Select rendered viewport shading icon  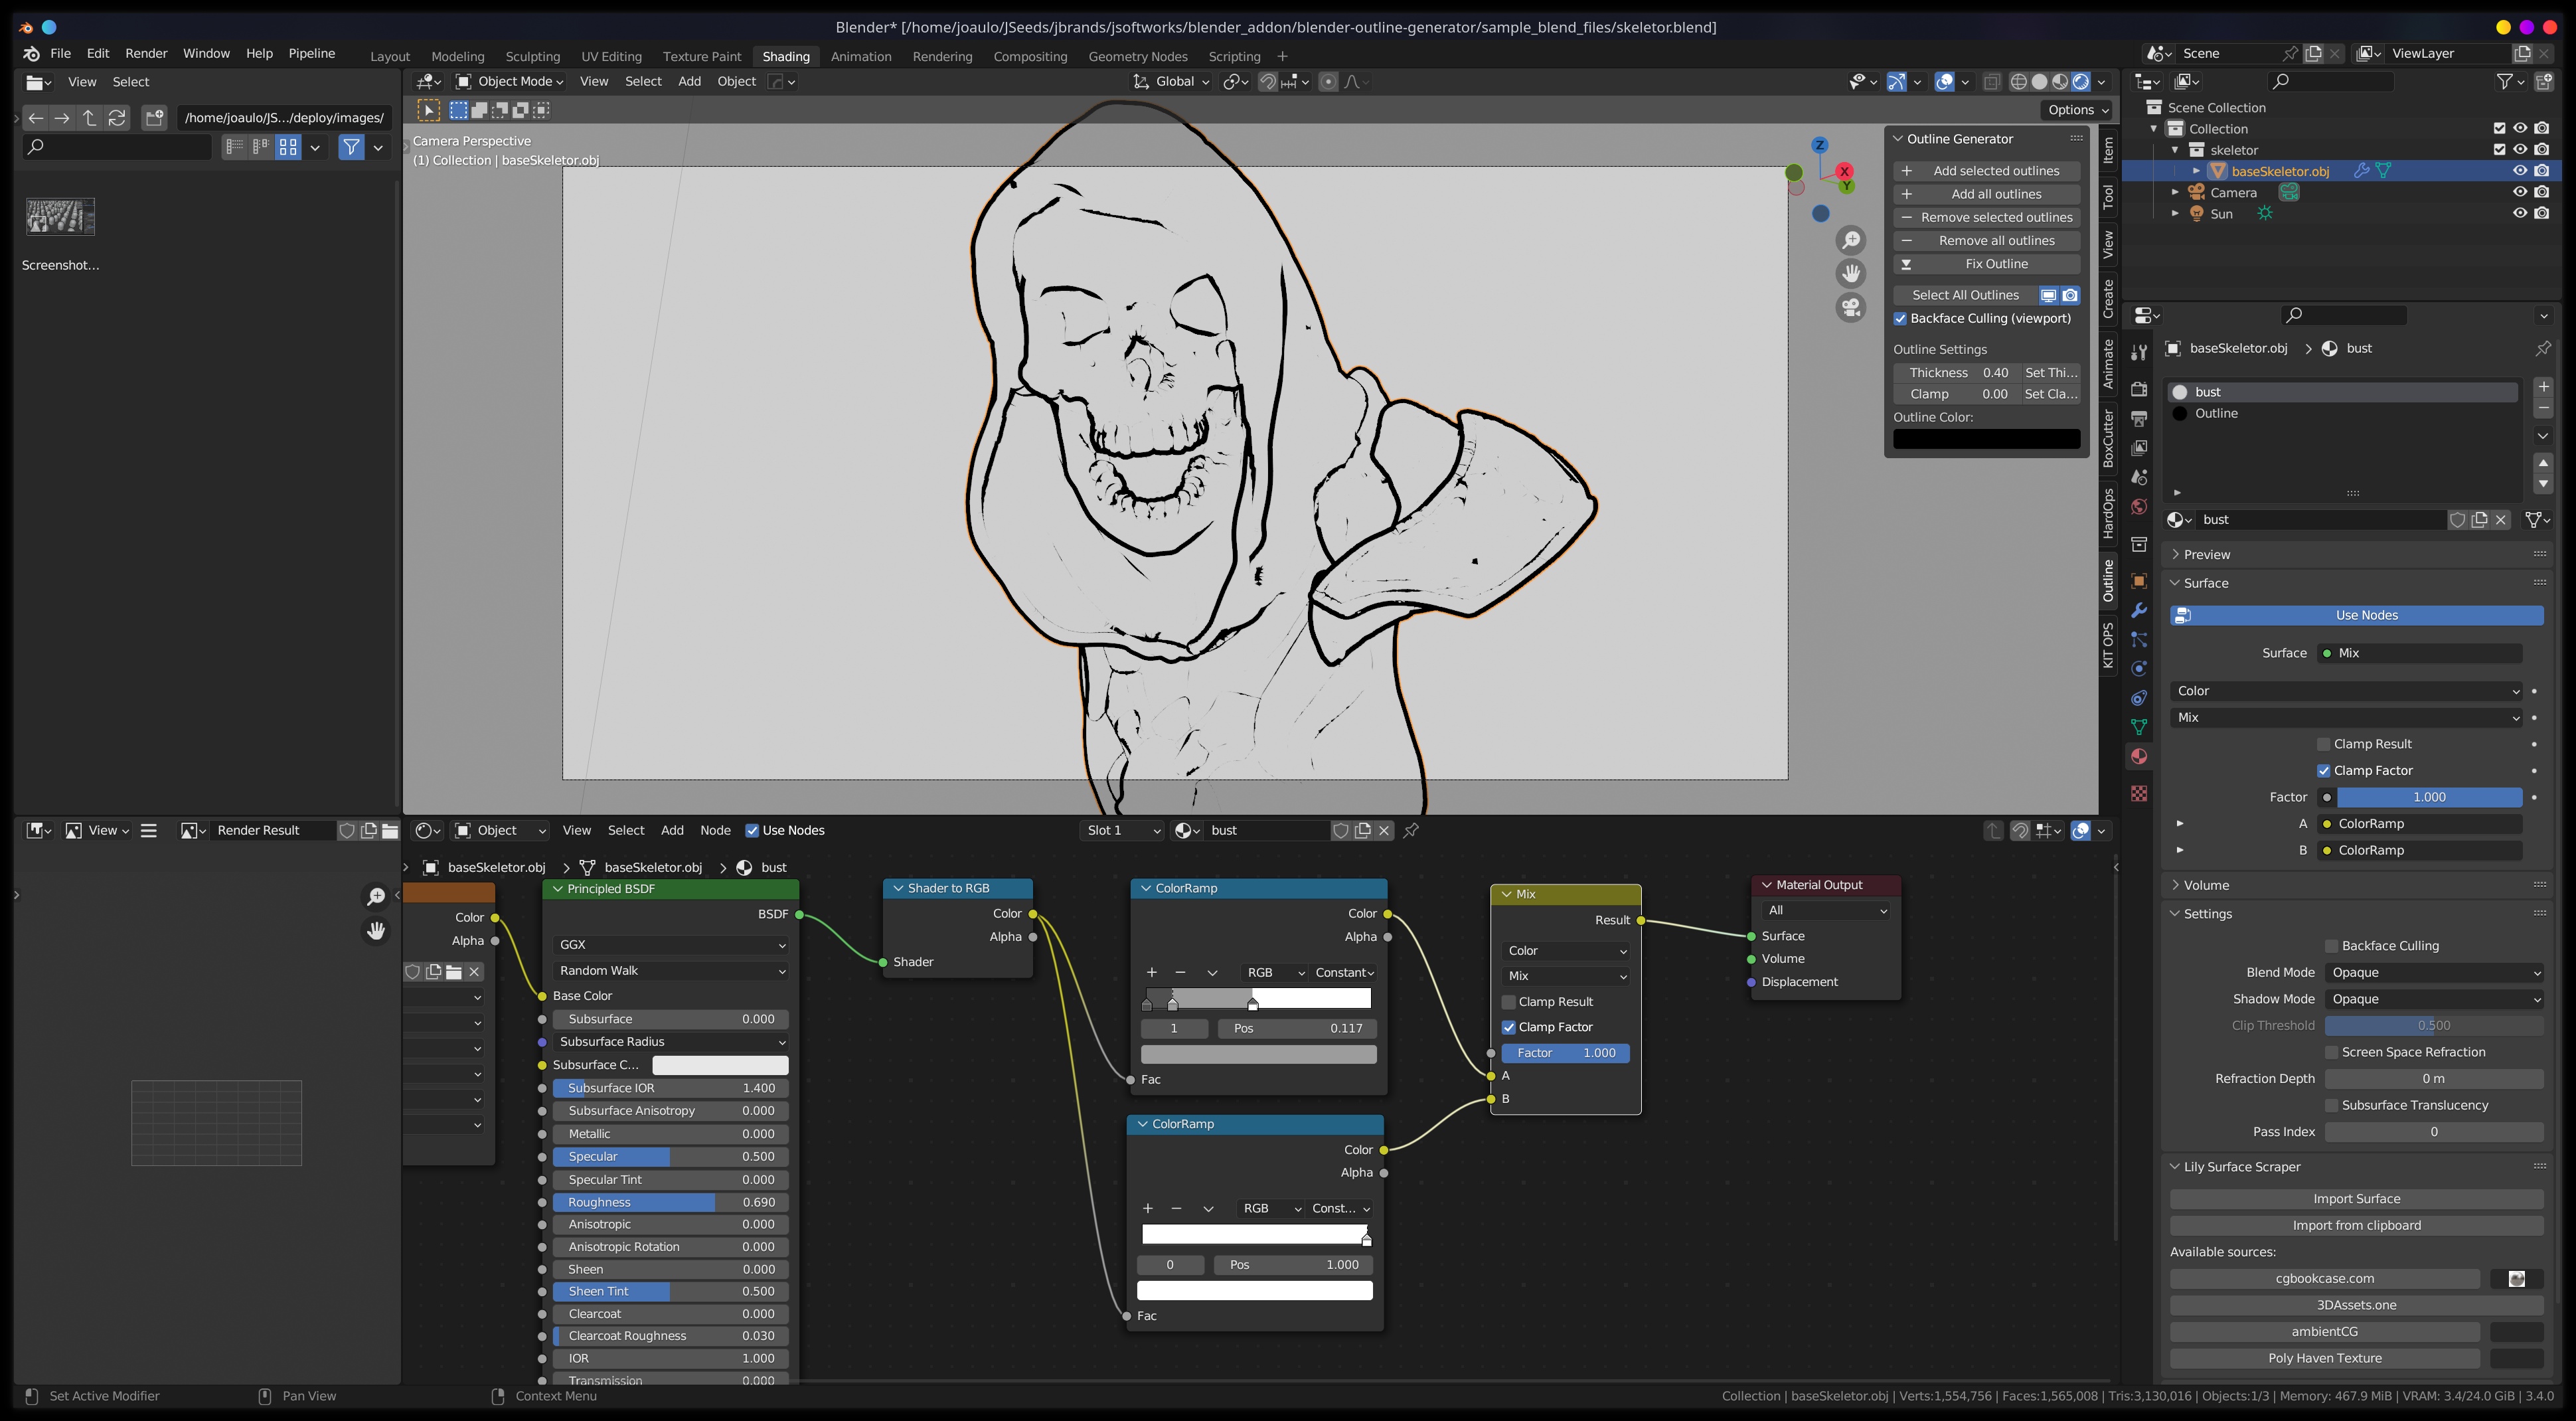(2081, 82)
